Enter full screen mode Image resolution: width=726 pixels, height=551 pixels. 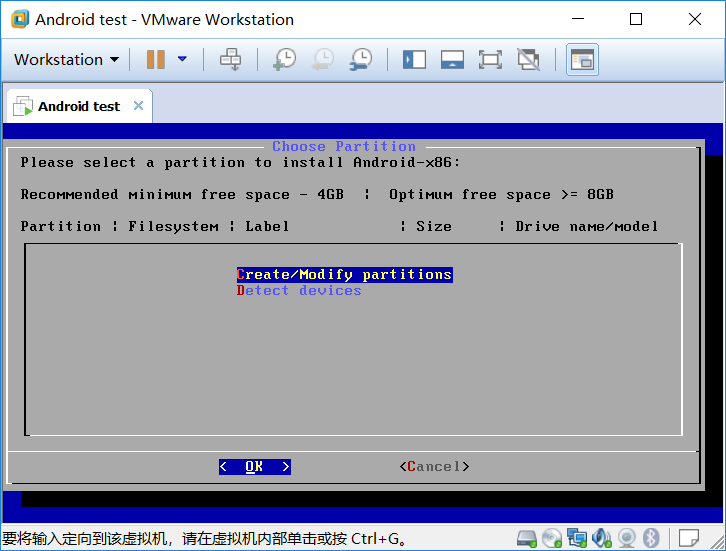(490, 60)
